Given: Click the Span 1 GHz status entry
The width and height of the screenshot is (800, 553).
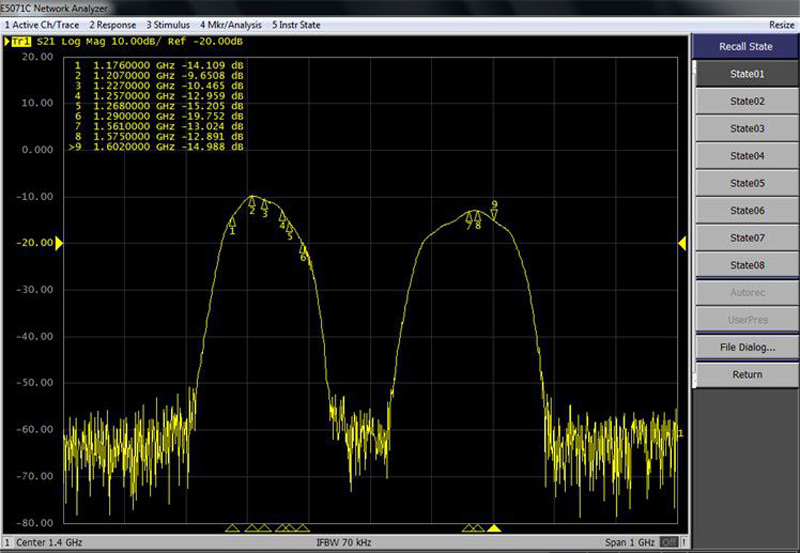Looking at the screenshot, I should point(630,542).
